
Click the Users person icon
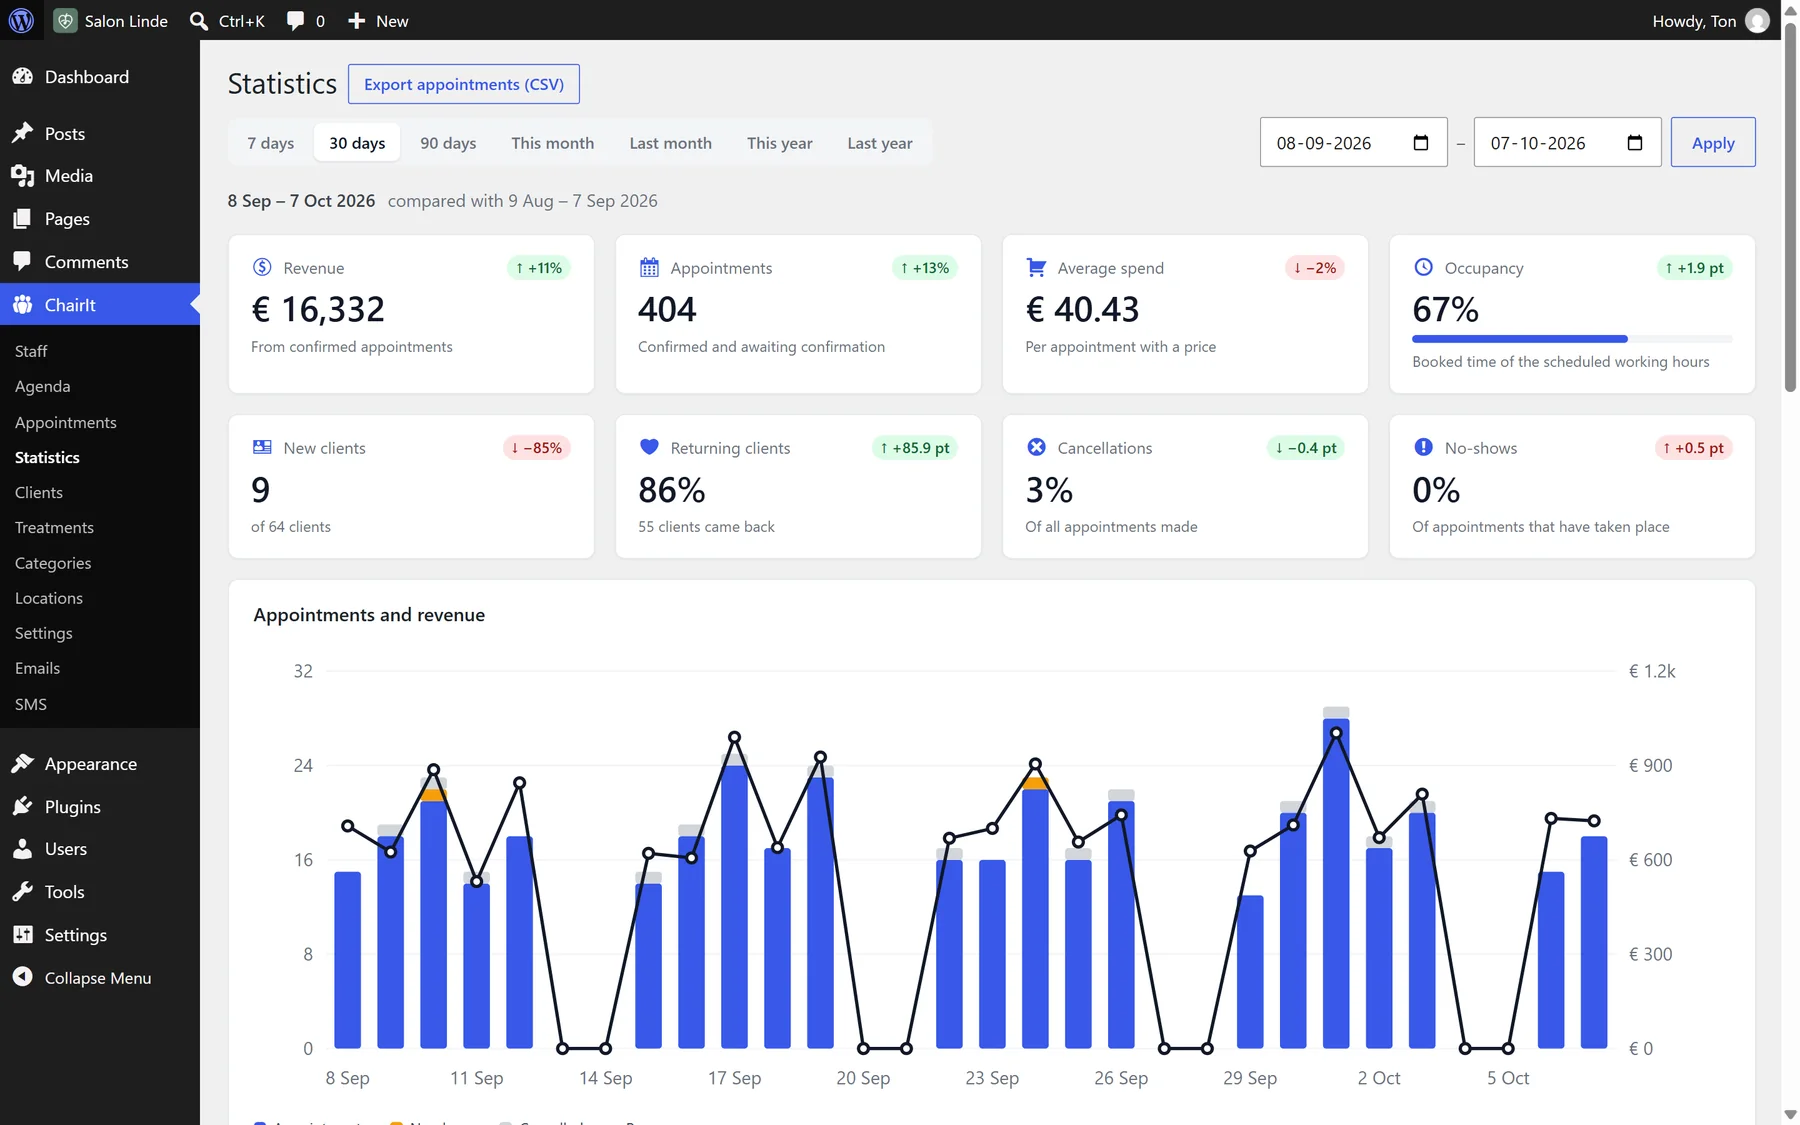tap(22, 849)
